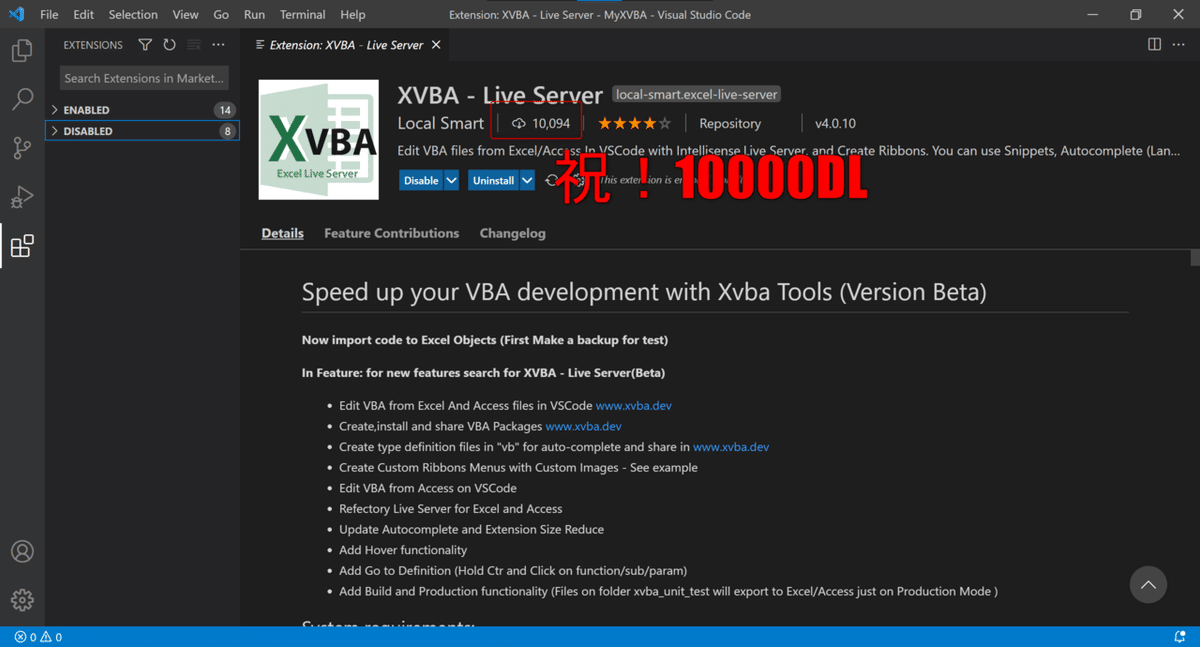This screenshot has height=647, width=1200.
Task: Open the Selection menu
Action: [x=133, y=15]
